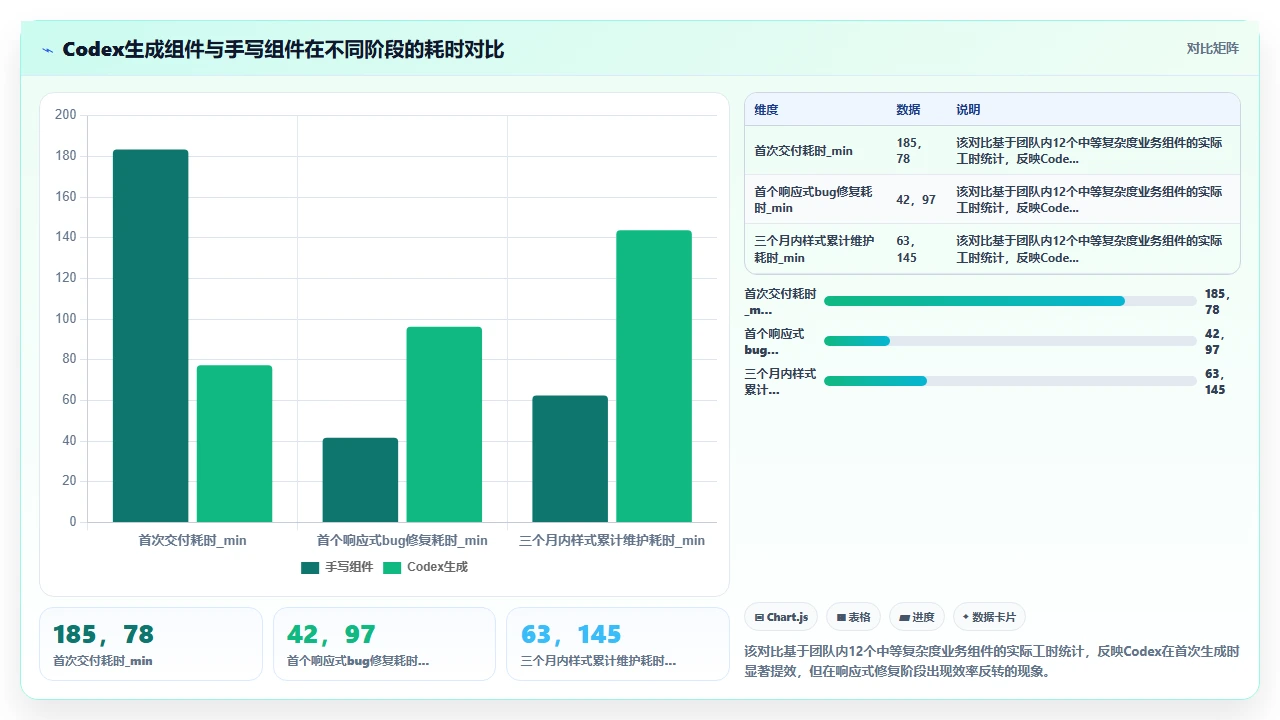The width and height of the screenshot is (1280, 720).
Task: Select 三个月内样式累计维护耗时_min in the table
Action: click(814, 249)
